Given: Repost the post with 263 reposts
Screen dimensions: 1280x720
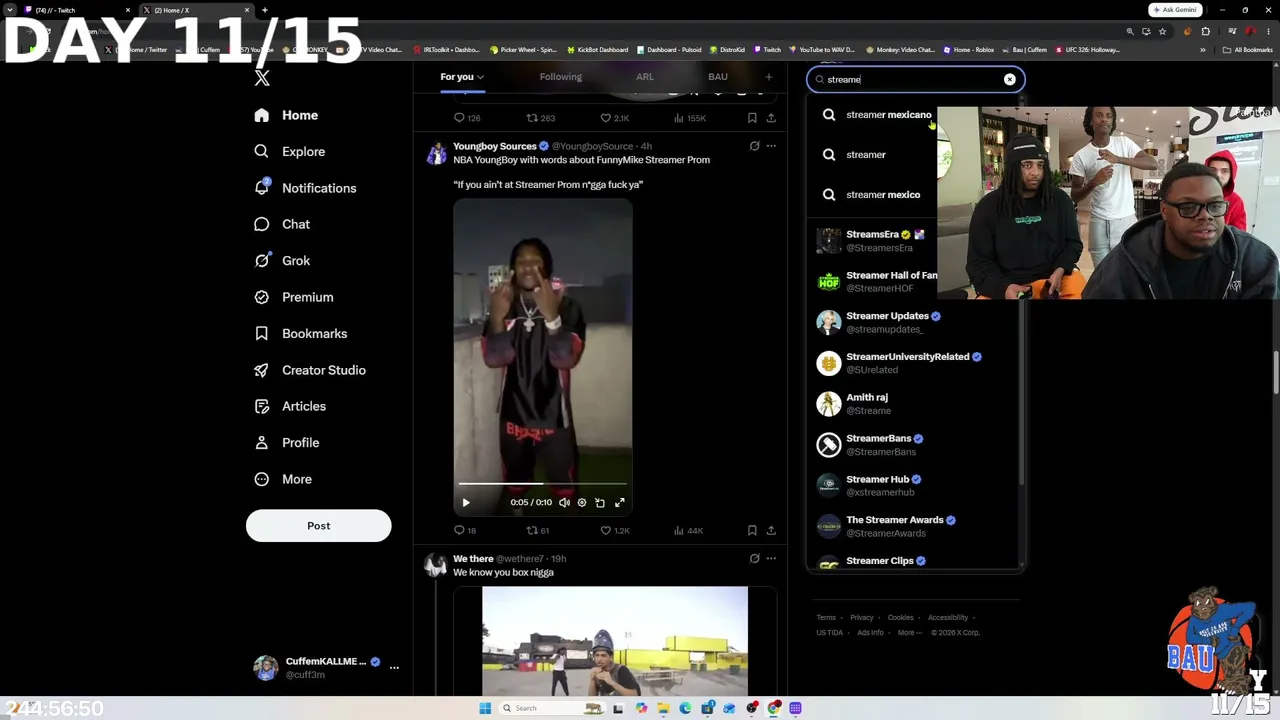Looking at the screenshot, I should [541, 118].
